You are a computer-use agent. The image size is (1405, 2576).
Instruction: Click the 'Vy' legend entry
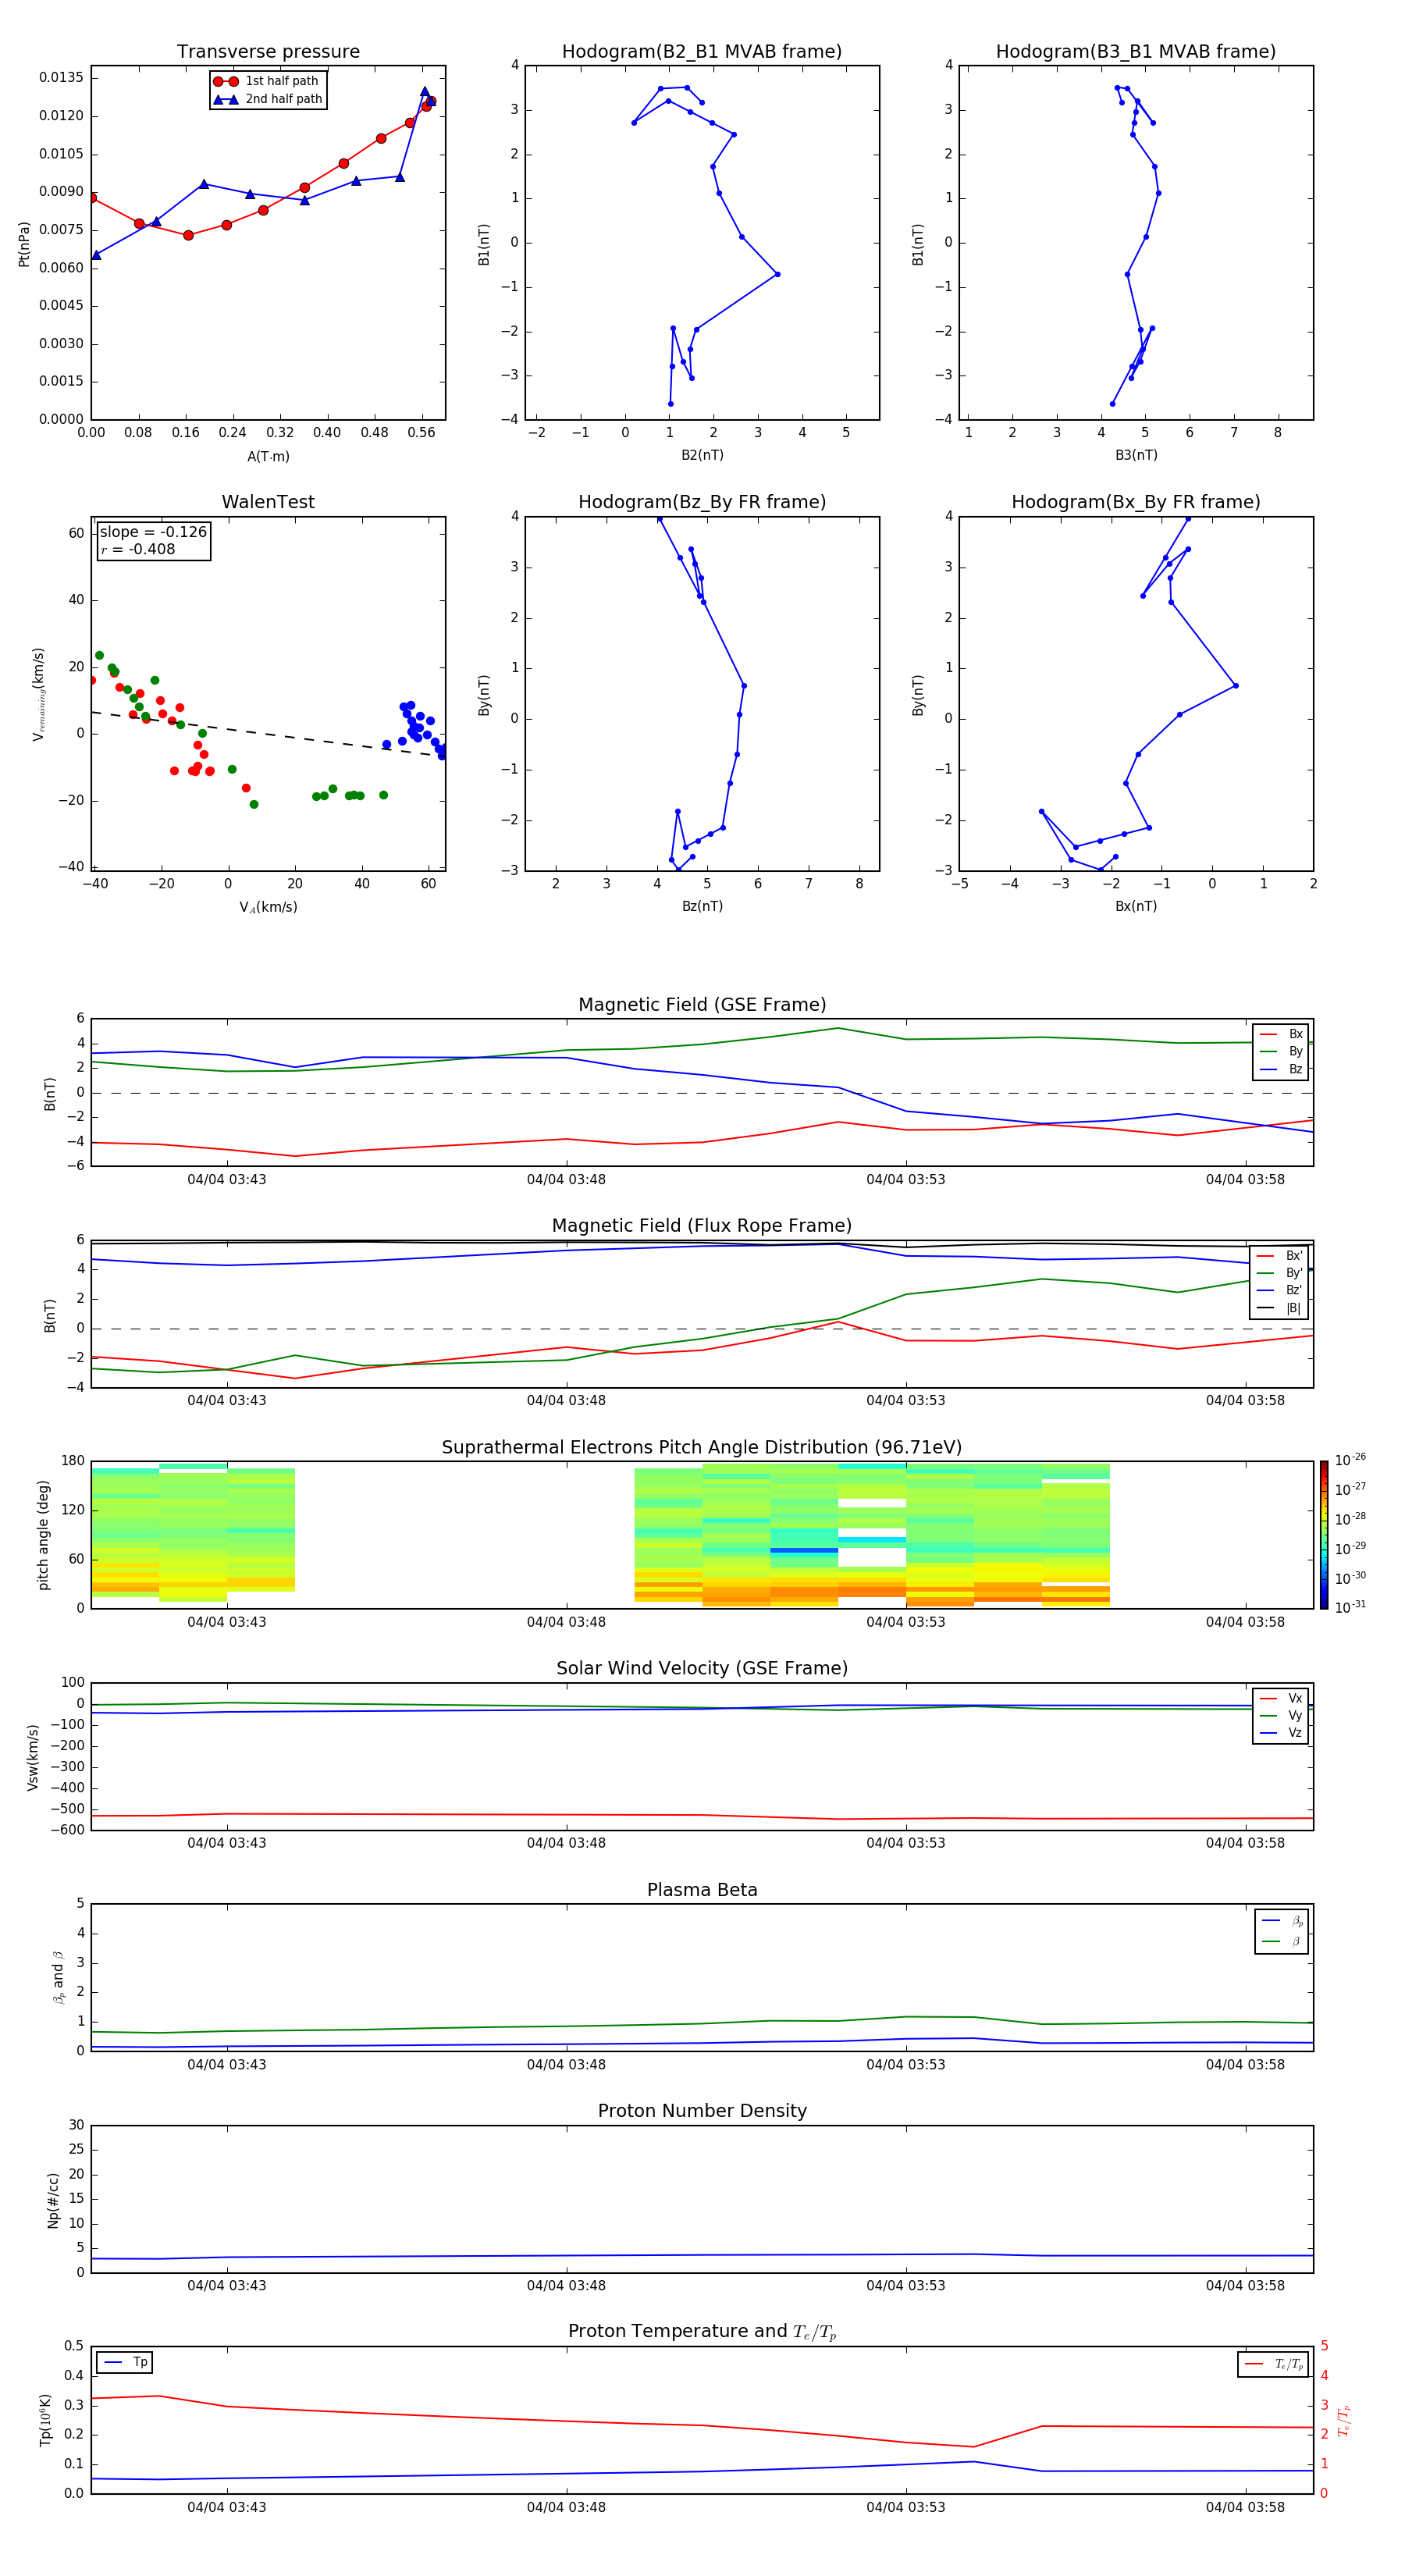point(1282,1715)
